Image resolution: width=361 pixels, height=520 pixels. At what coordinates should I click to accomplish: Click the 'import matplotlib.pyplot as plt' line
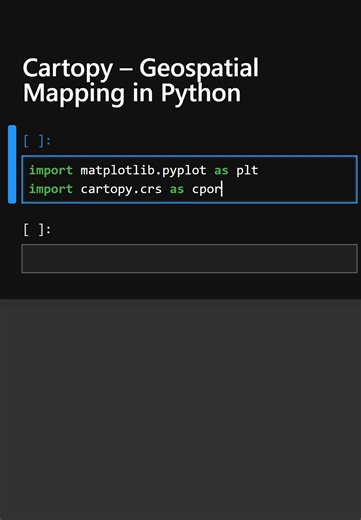144,170
